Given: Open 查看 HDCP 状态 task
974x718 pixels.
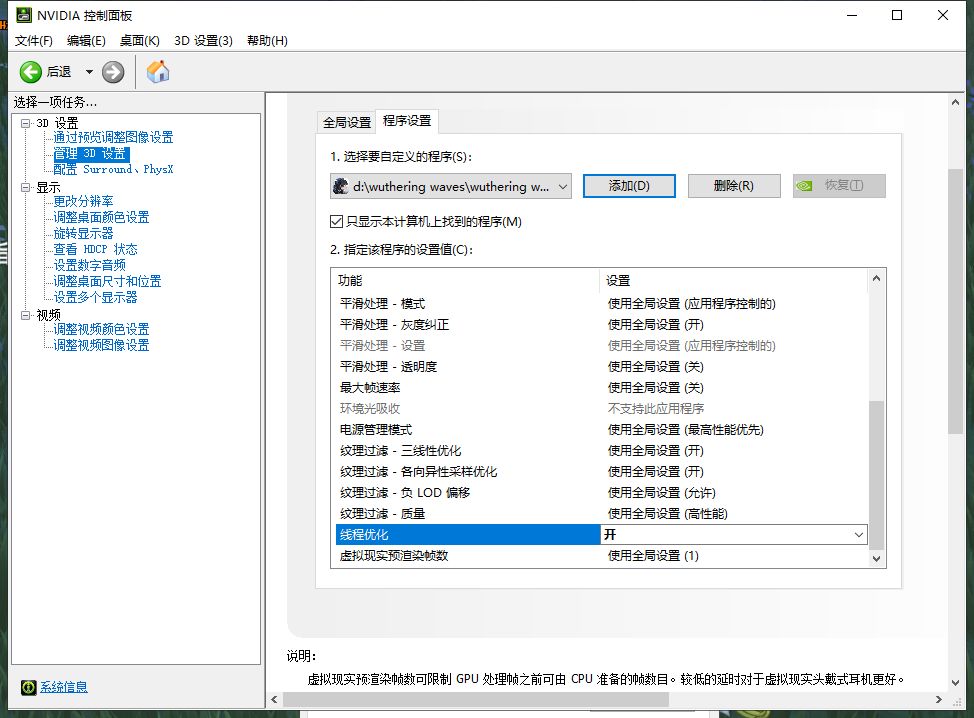Looking at the screenshot, I should (95, 249).
